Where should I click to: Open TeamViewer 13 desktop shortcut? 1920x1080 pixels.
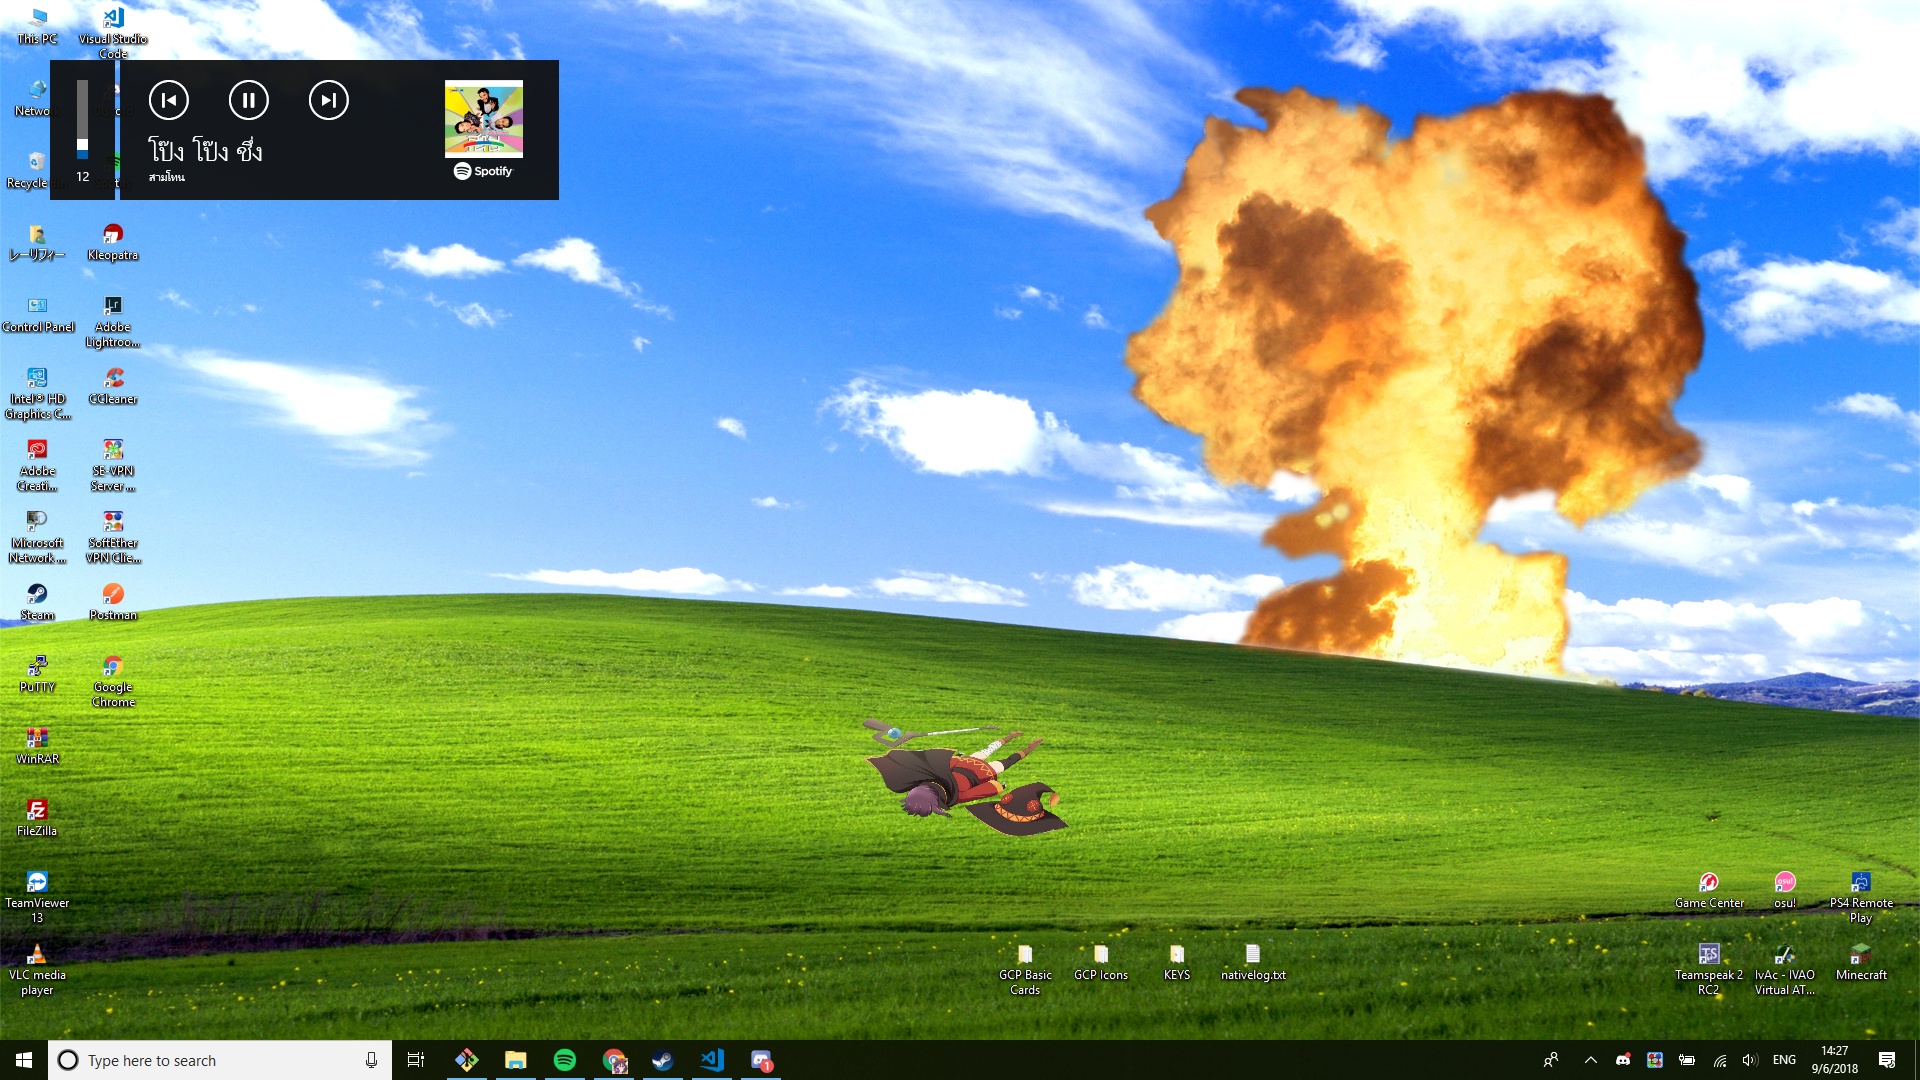click(37, 896)
